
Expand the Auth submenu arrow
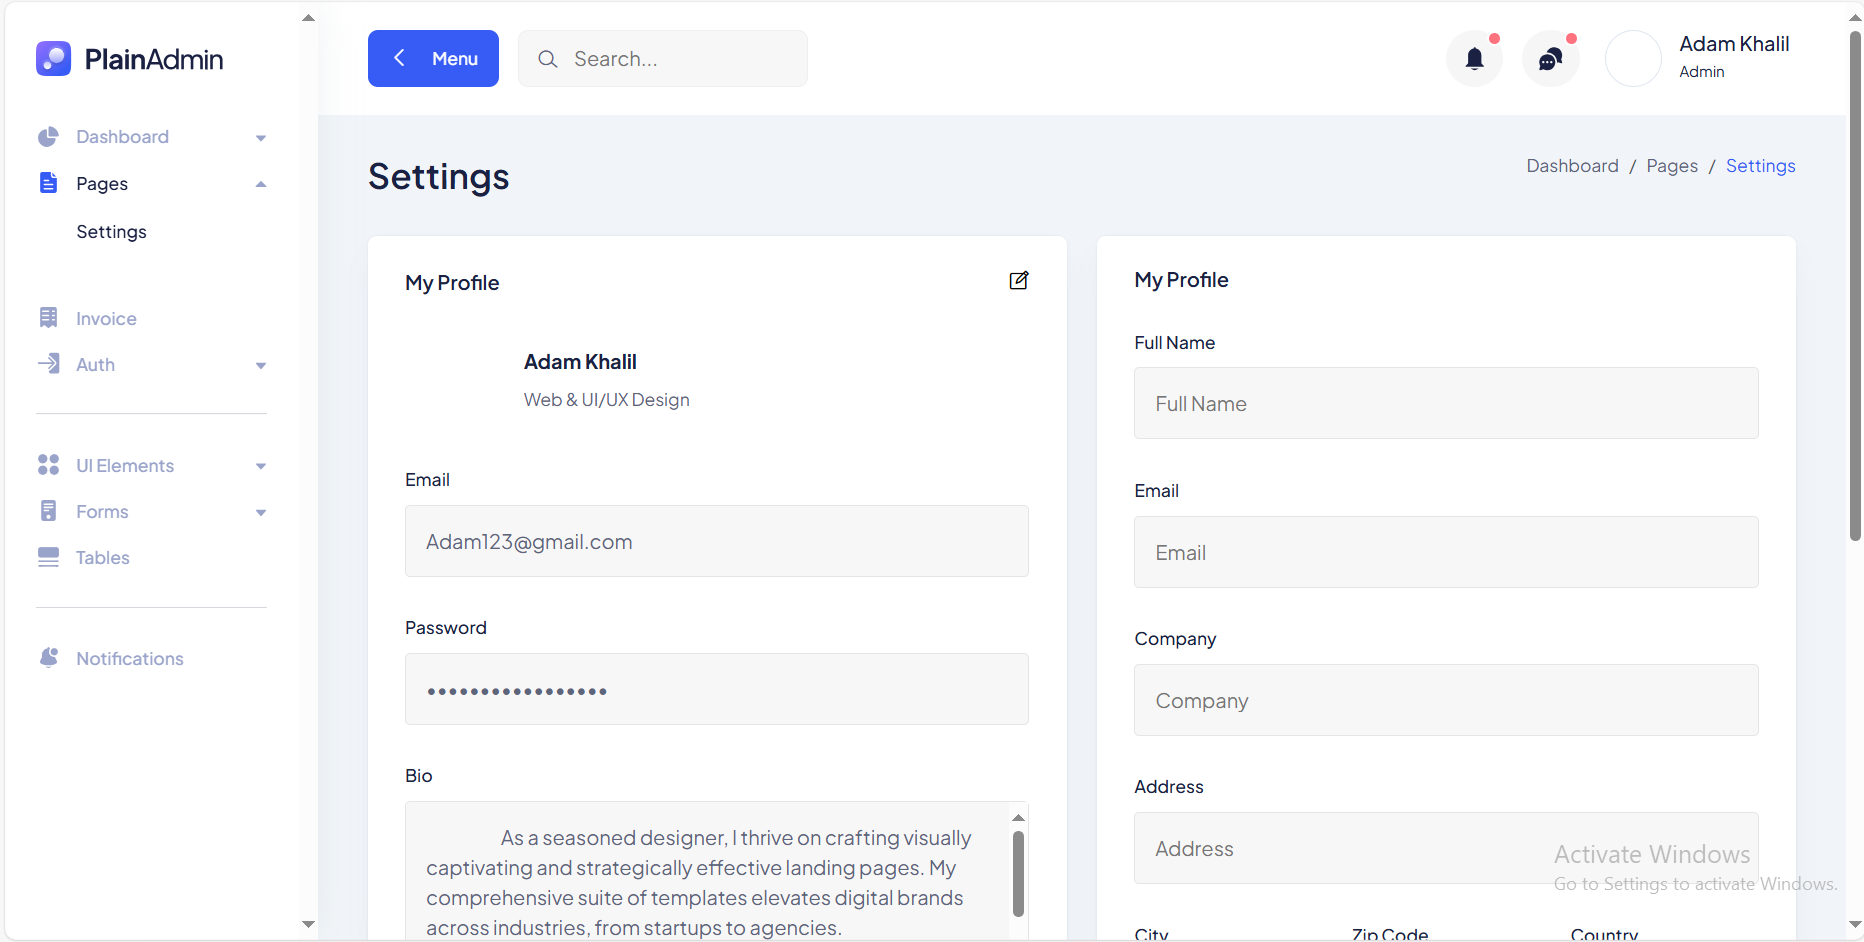(x=261, y=366)
